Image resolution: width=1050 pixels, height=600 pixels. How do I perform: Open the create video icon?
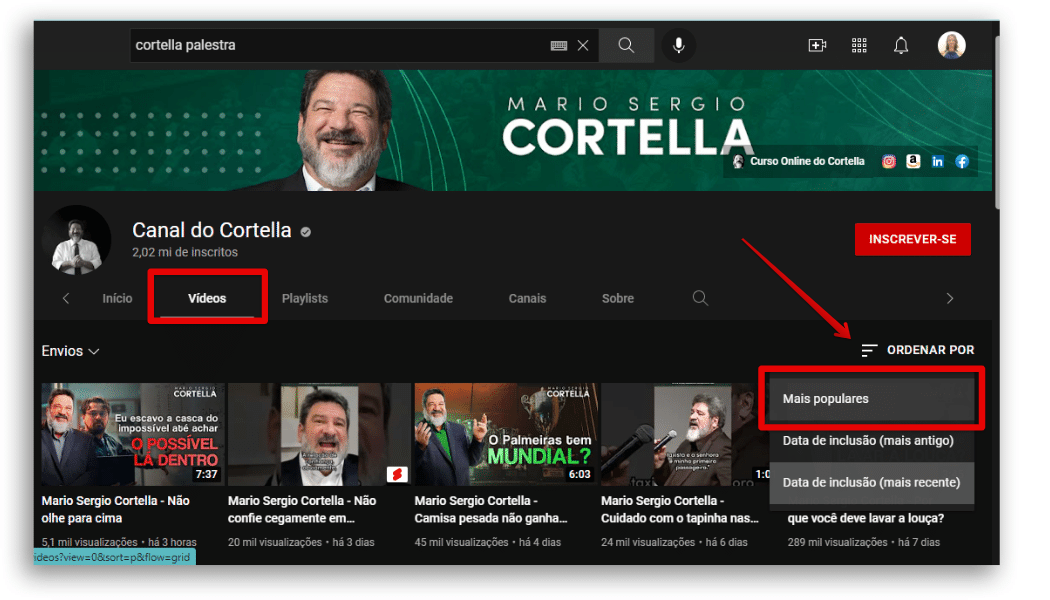[817, 45]
